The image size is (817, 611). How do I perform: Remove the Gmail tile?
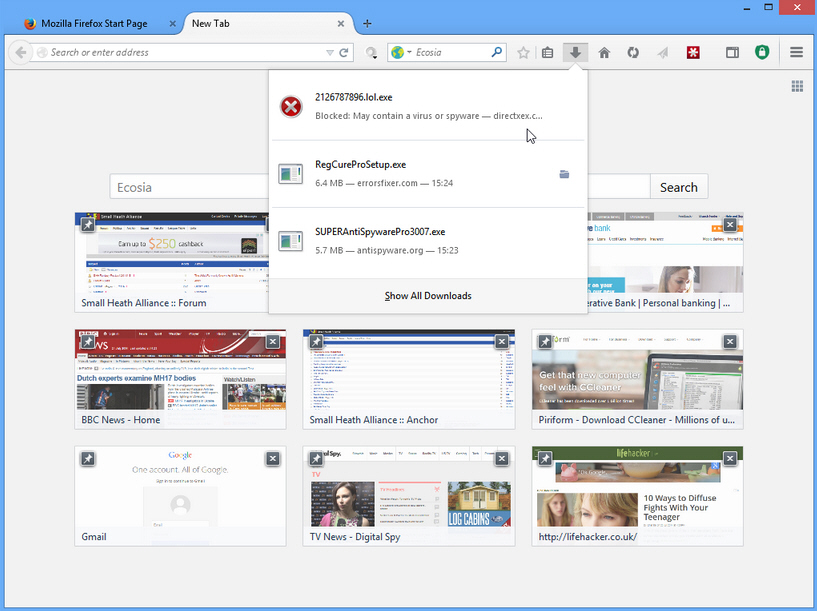click(273, 458)
